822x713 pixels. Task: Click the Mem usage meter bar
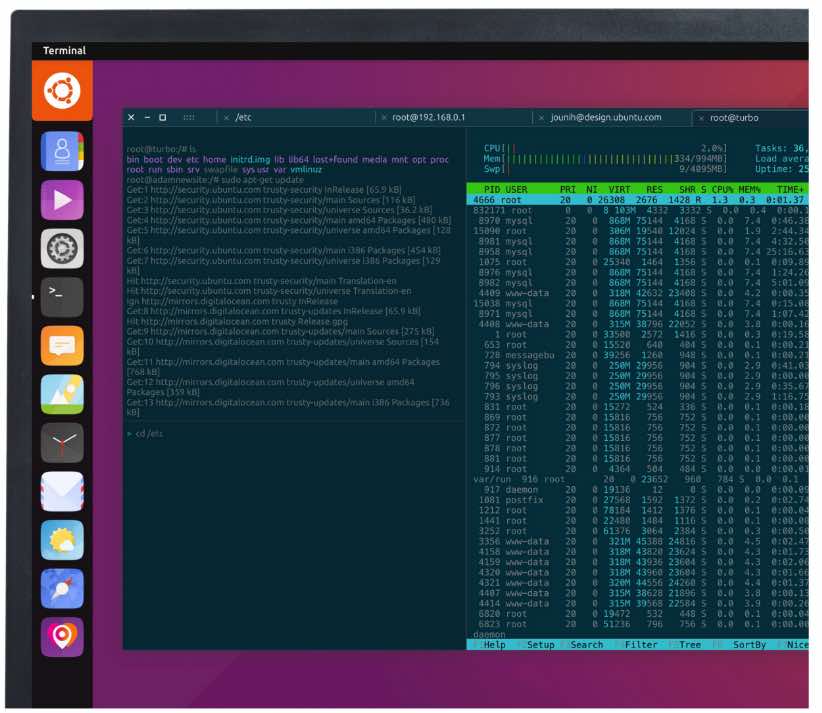(x=605, y=159)
